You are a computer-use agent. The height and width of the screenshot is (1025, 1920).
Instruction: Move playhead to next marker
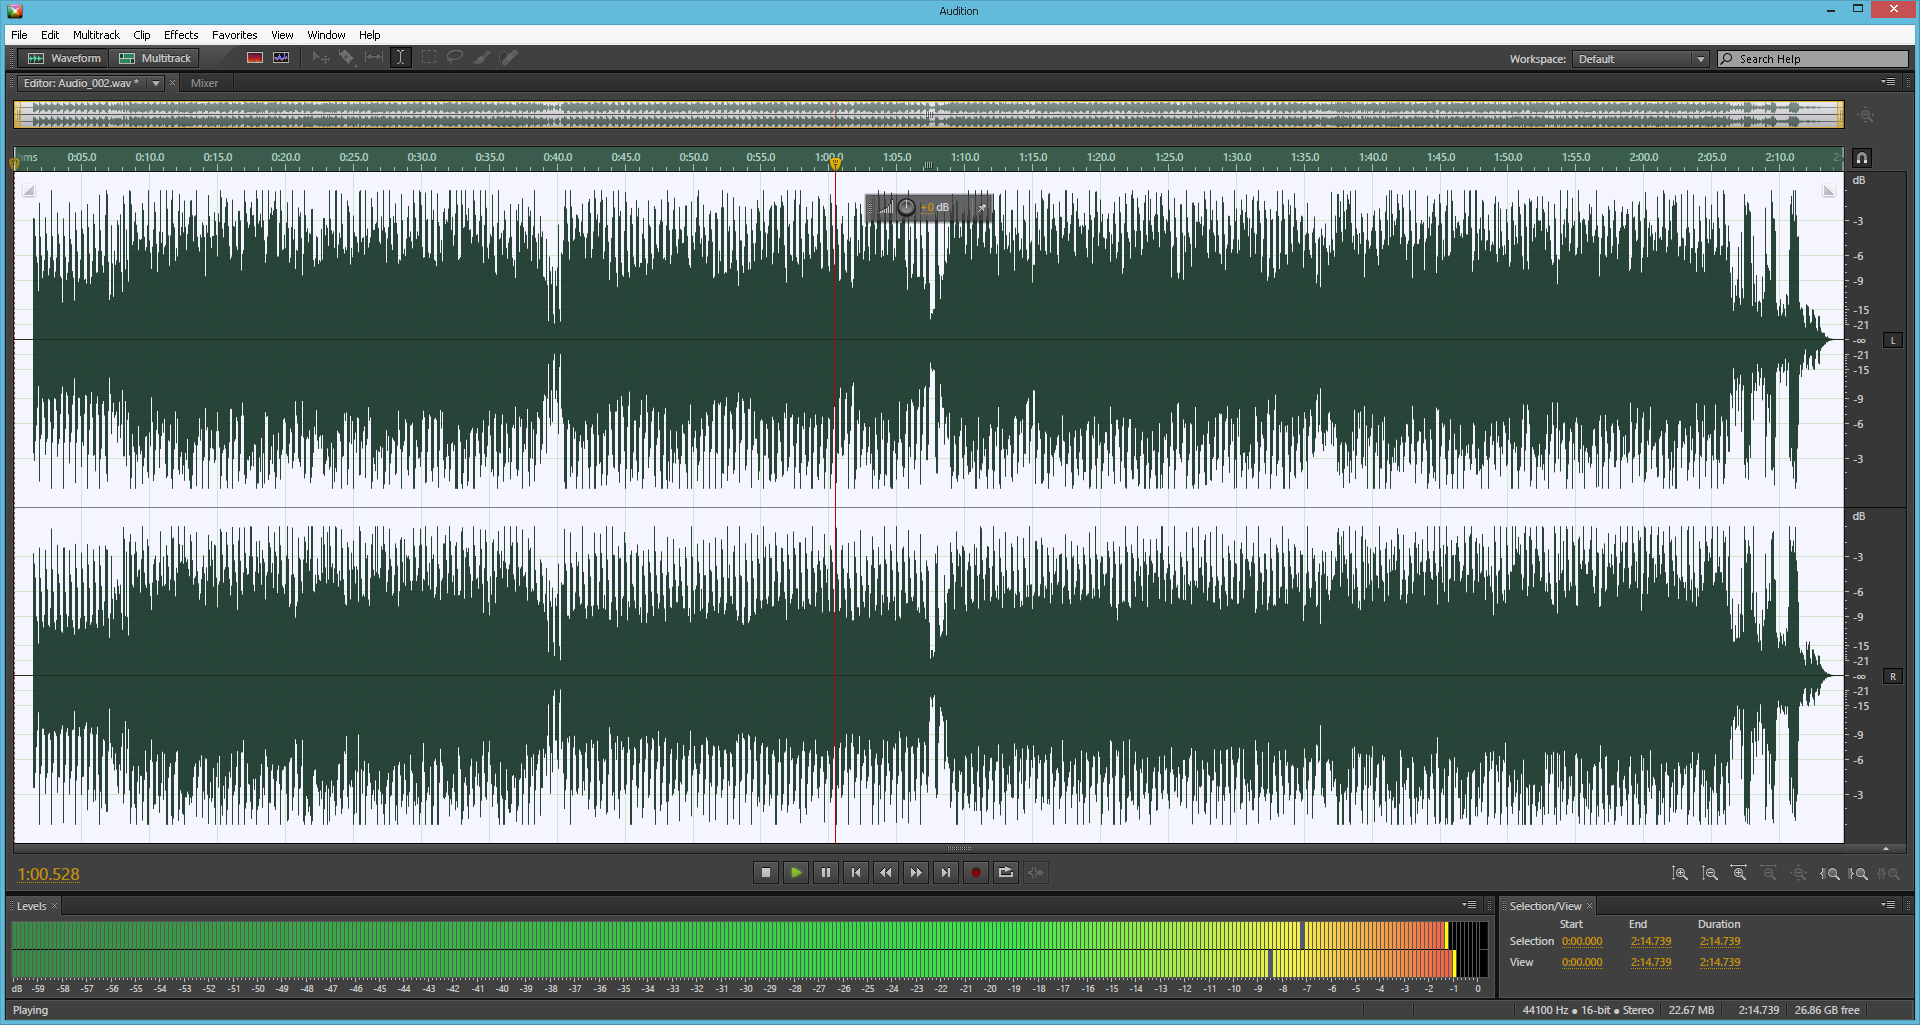pyautogui.click(x=946, y=873)
